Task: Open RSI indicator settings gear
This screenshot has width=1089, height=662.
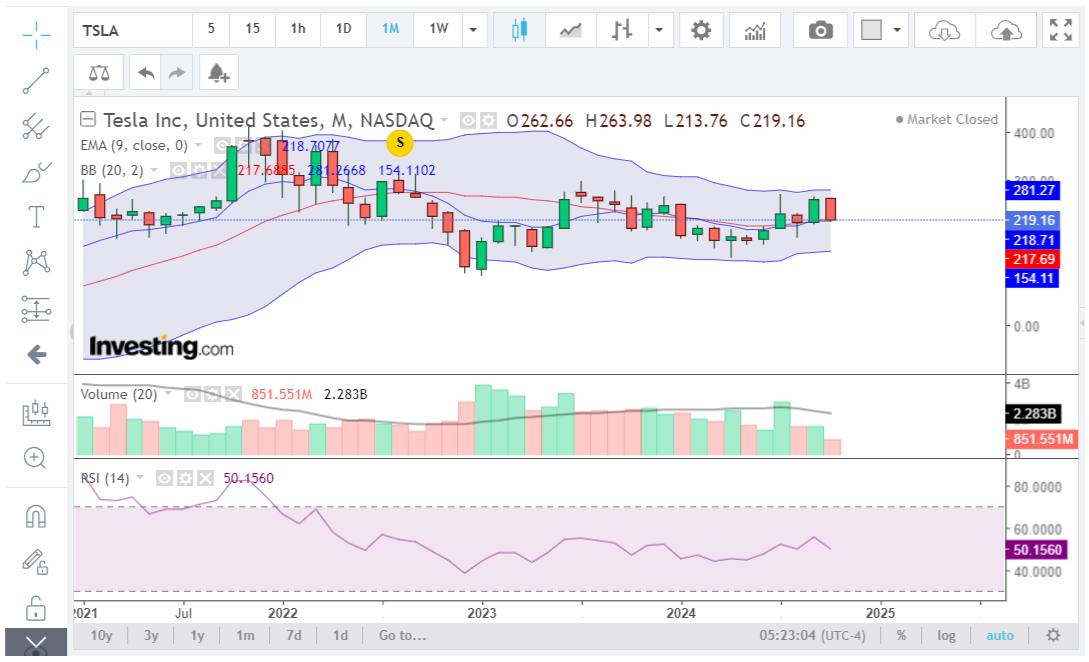Action: [185, 478]
